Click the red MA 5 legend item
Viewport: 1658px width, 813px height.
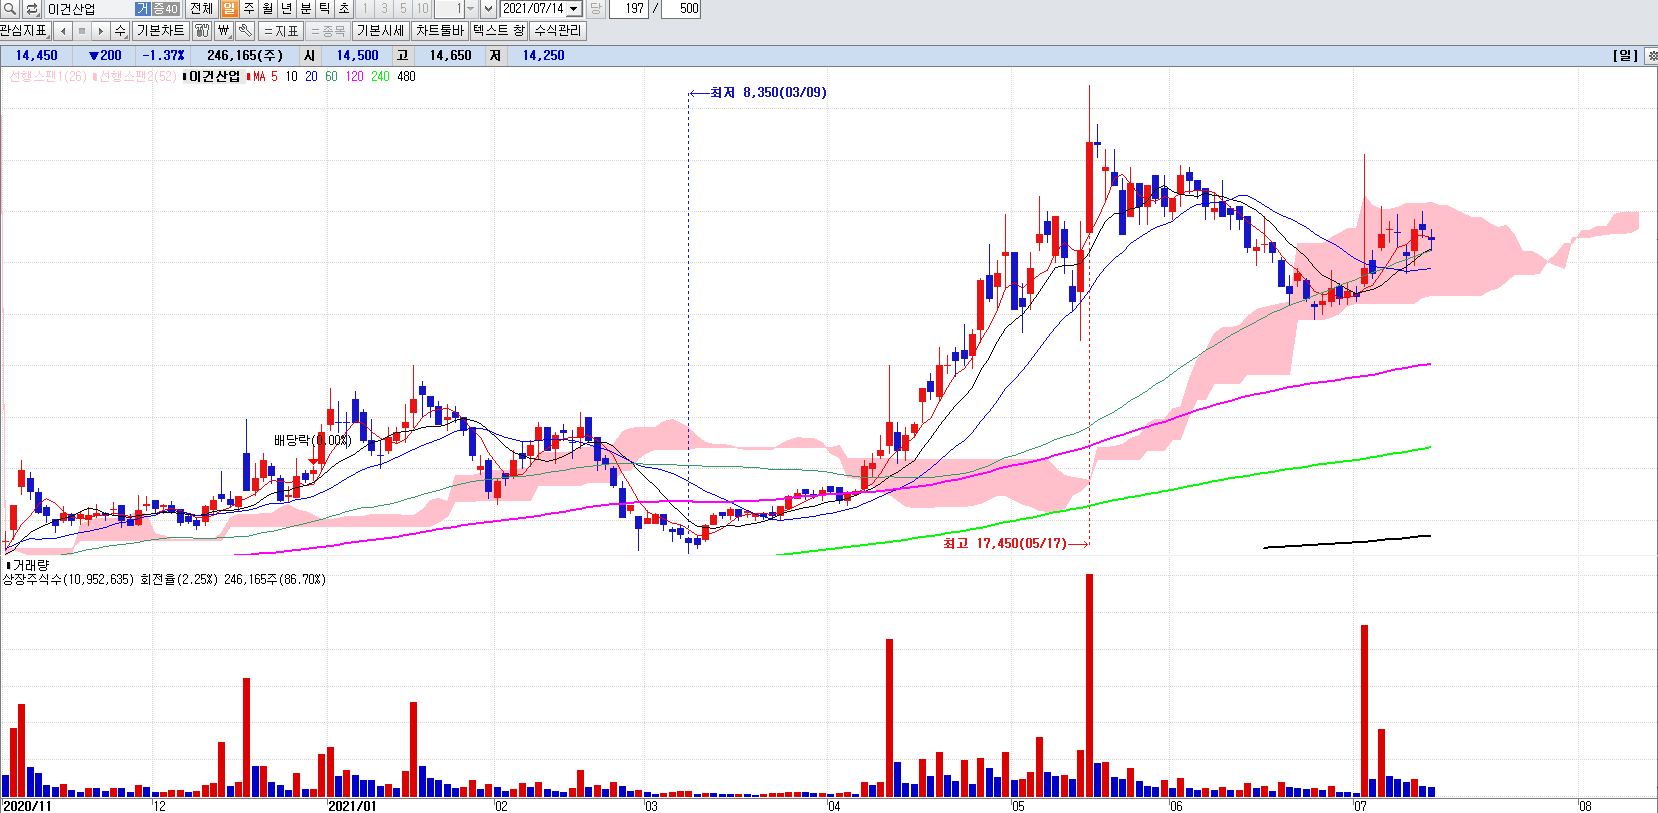click(264, 77)
